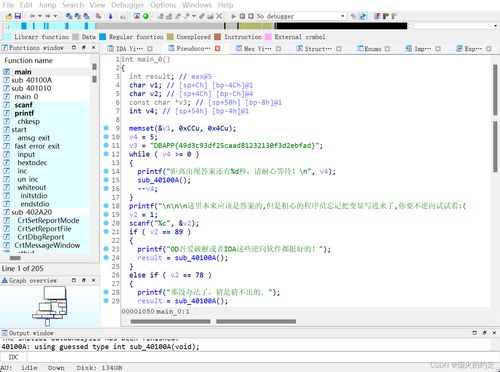Close the Functions window panel
This screenshot has height=372, width=500.
coord(94,48)
